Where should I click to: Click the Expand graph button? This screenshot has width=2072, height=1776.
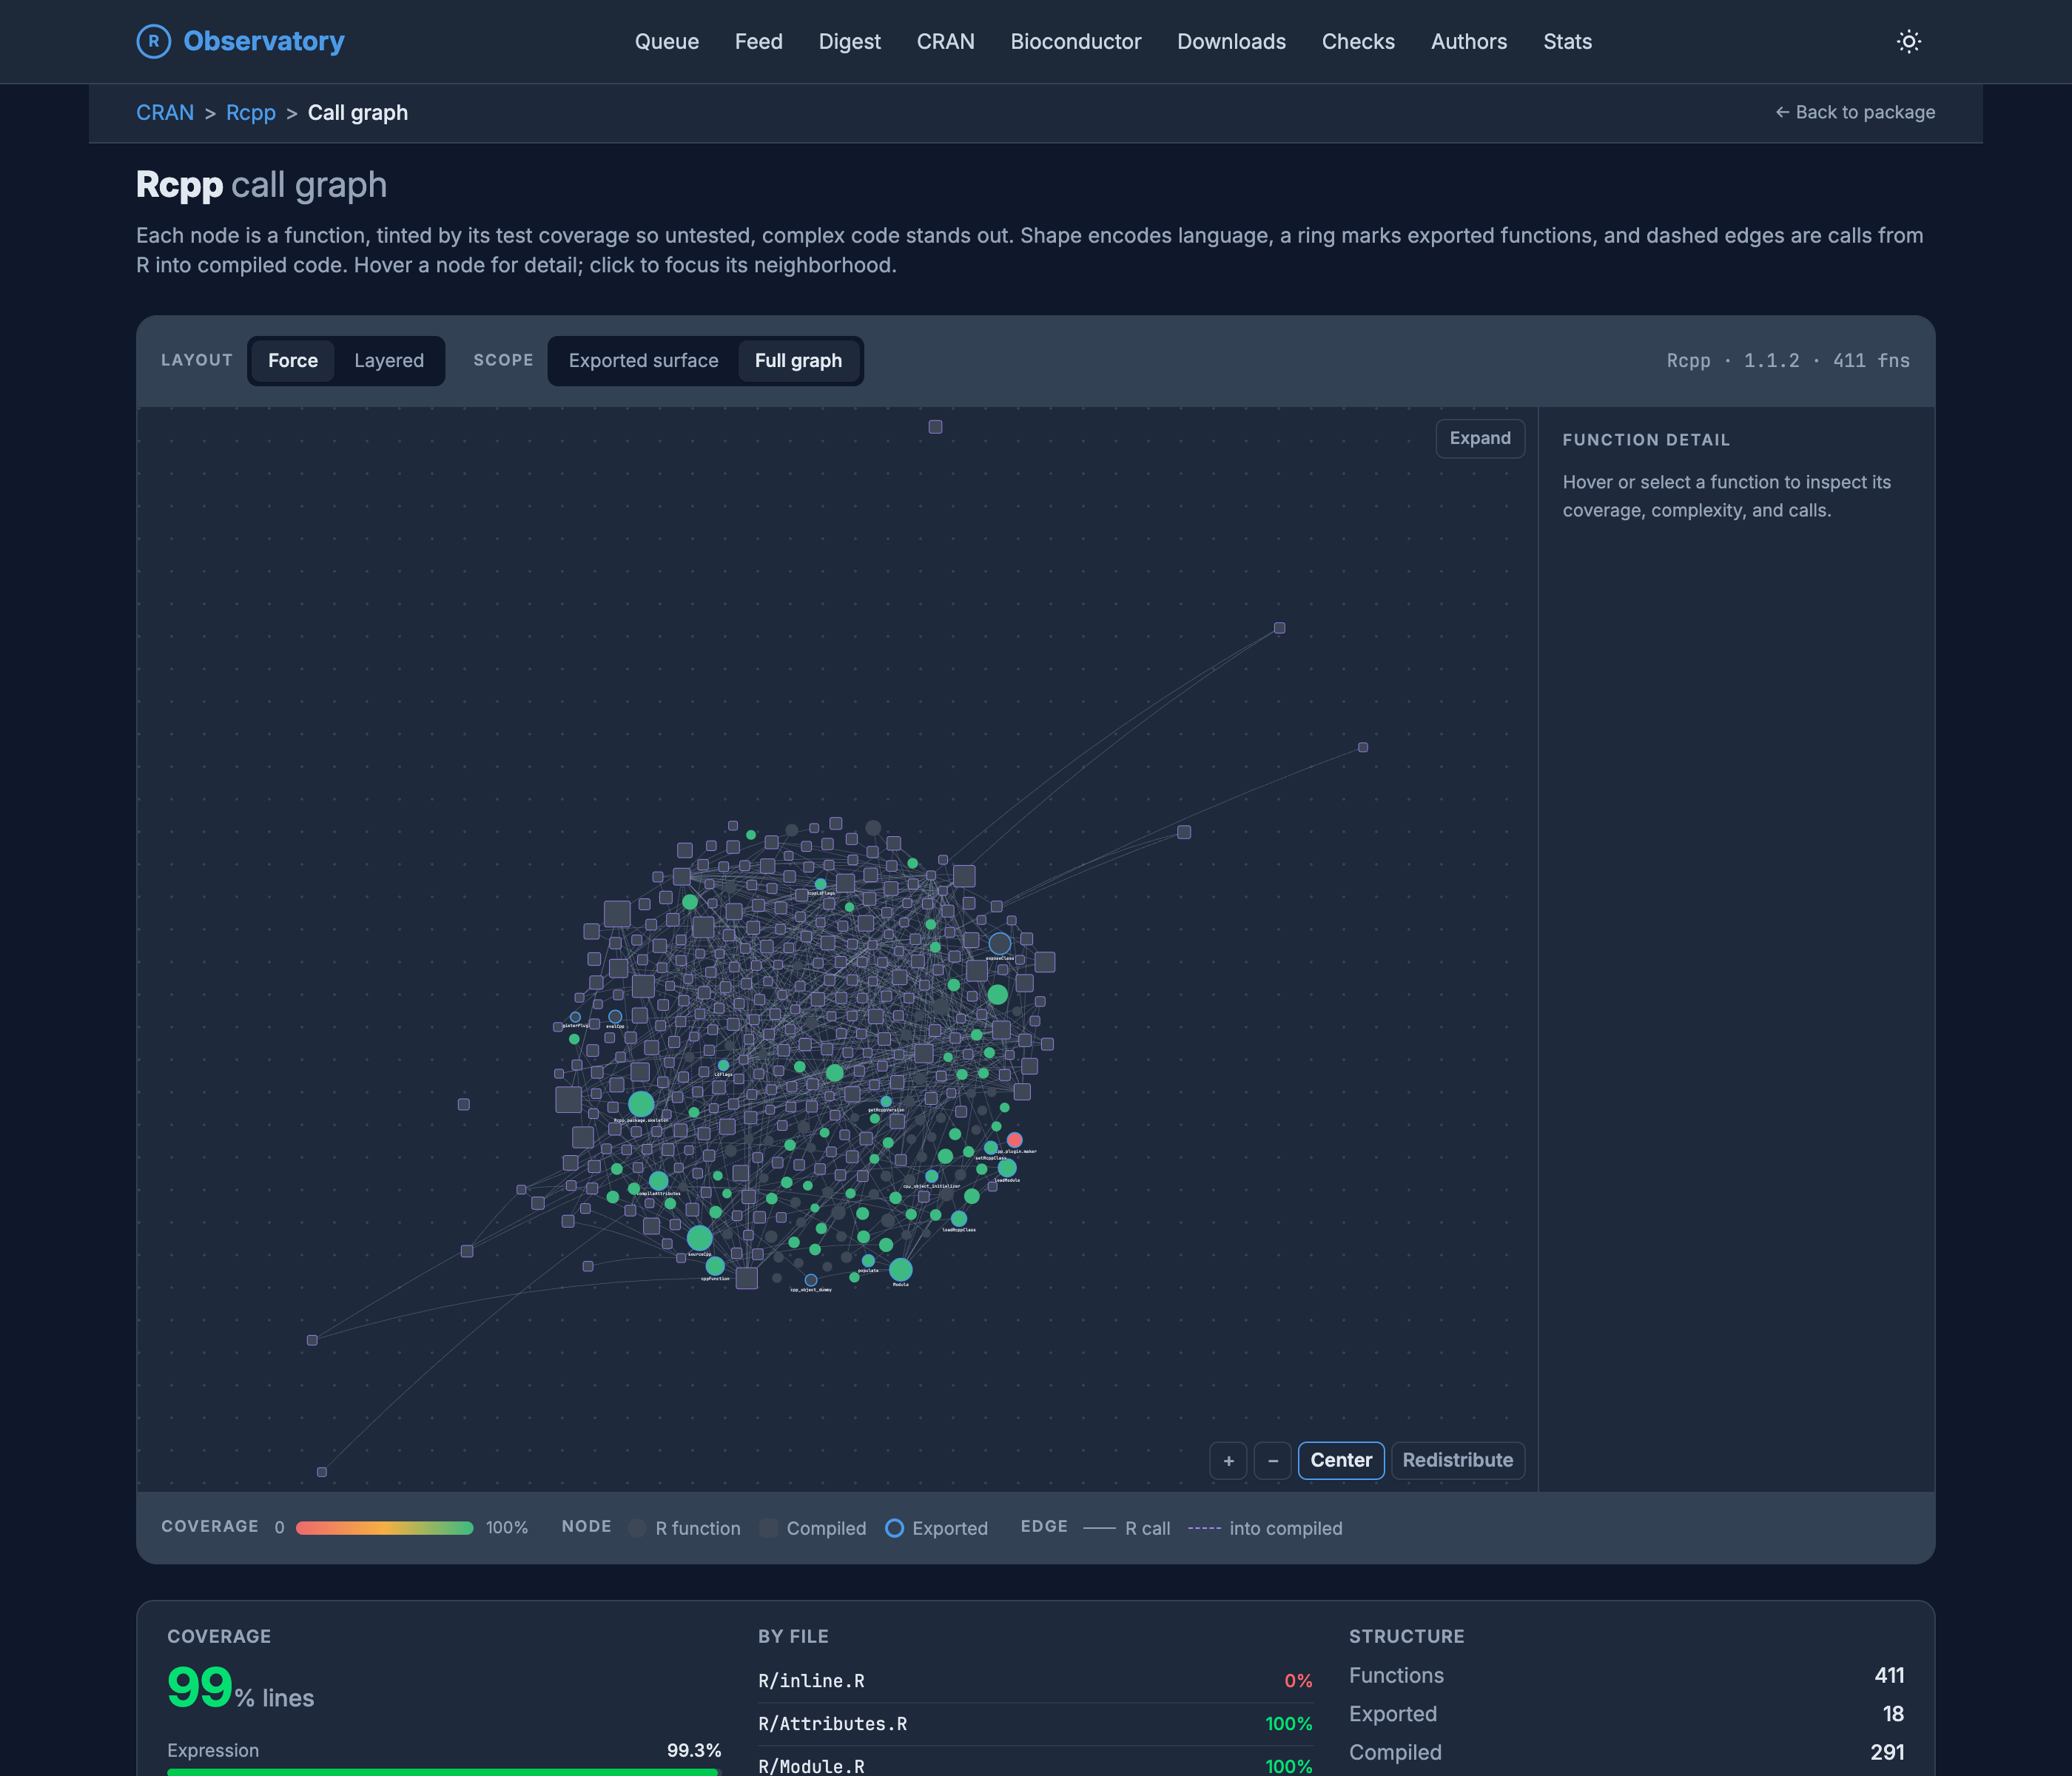click(x=1480, y=438)
